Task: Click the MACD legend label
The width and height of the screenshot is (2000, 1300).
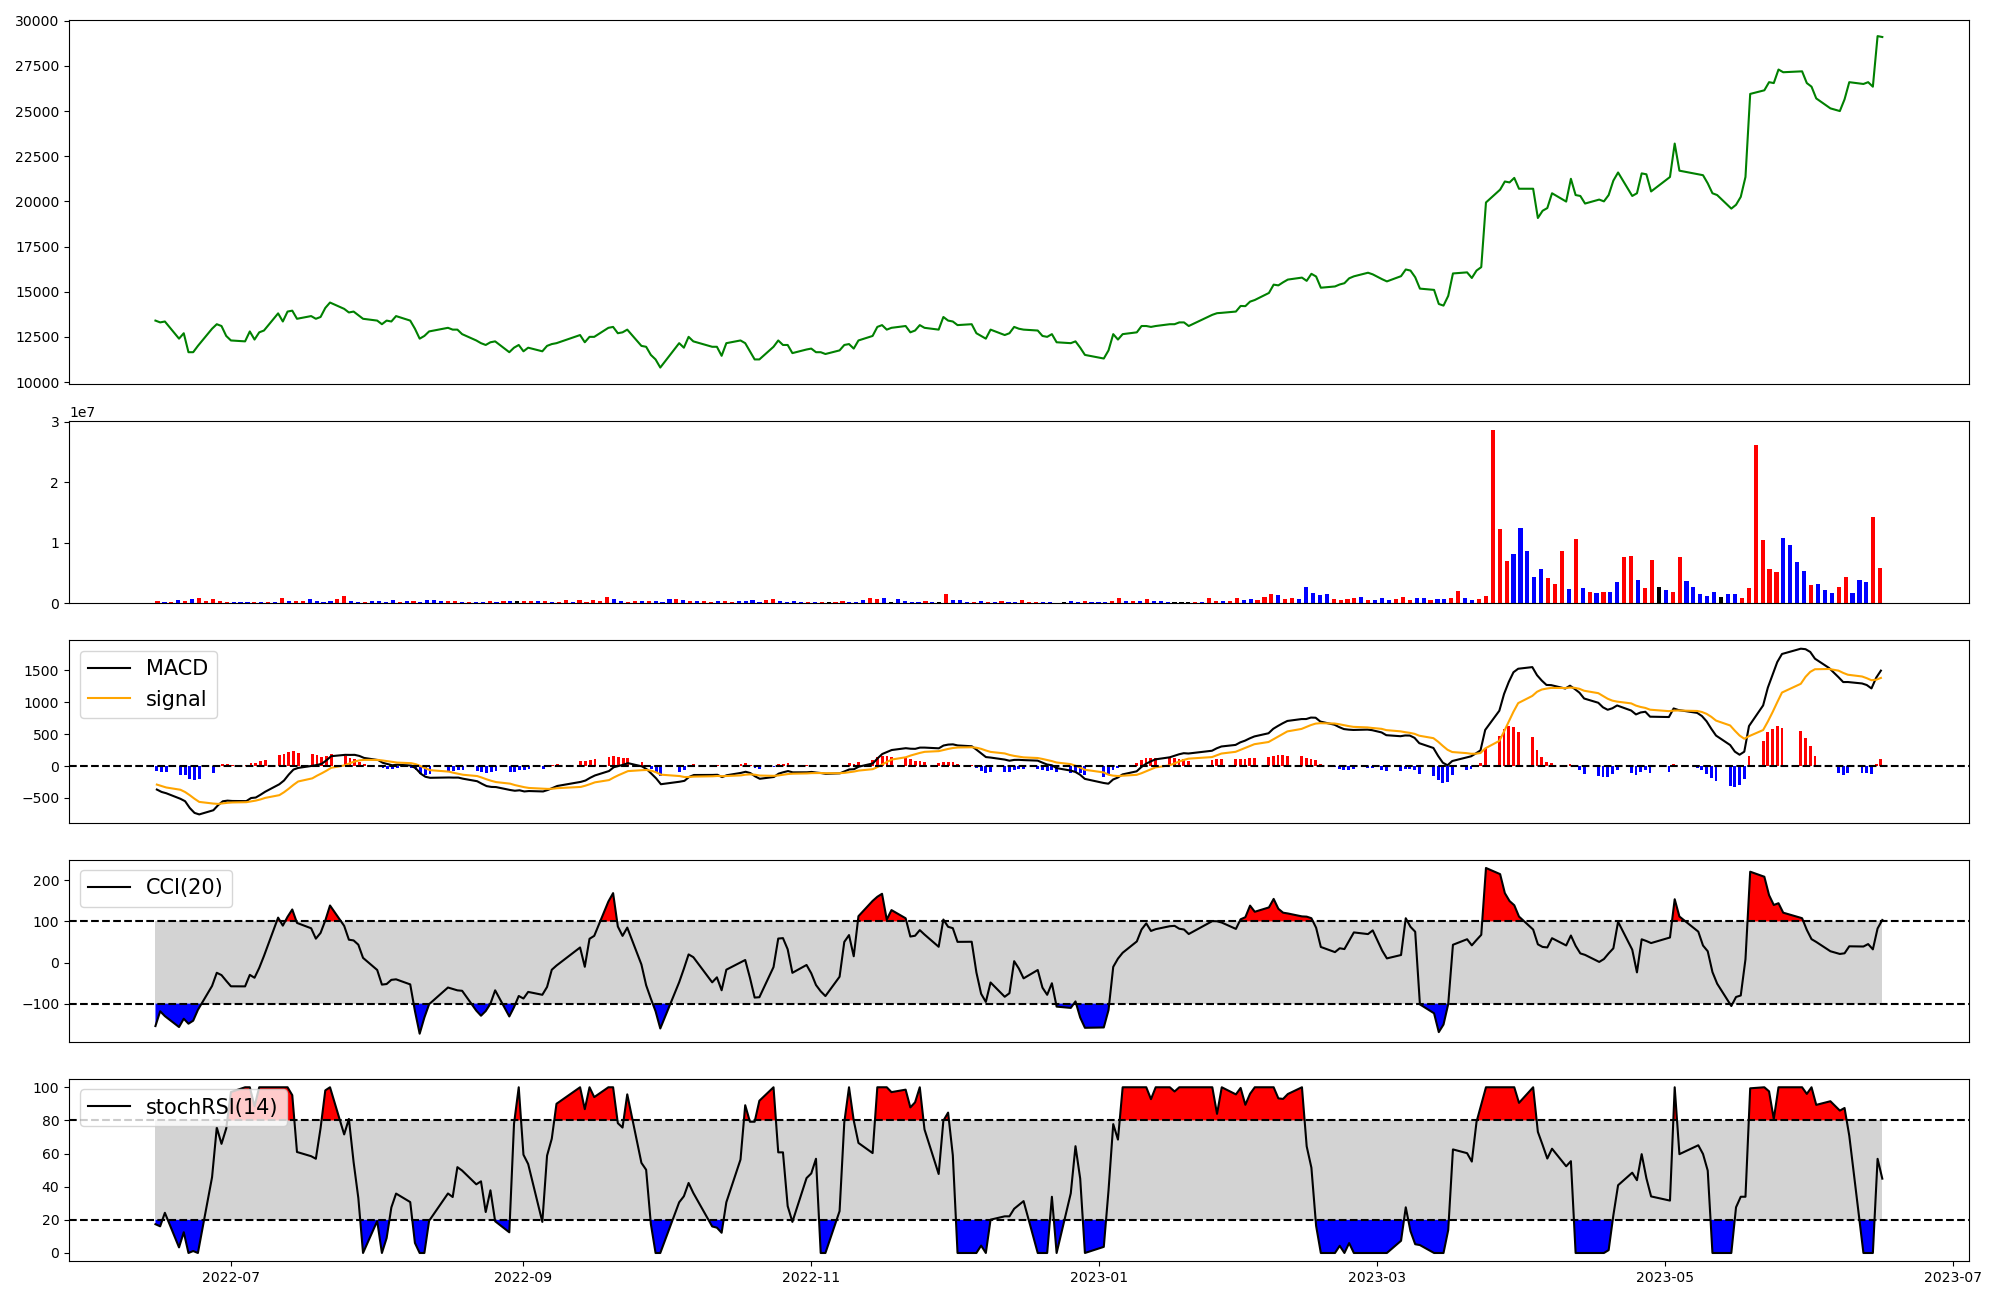Action: coord(176,668)
